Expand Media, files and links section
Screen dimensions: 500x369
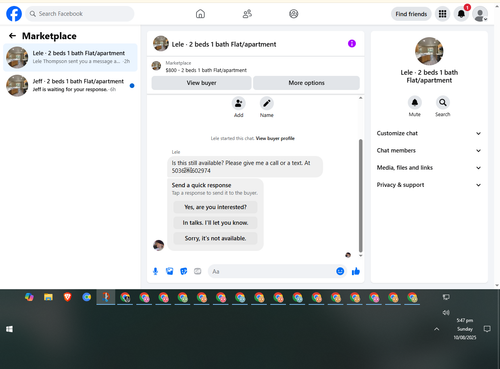pos(429,168)
